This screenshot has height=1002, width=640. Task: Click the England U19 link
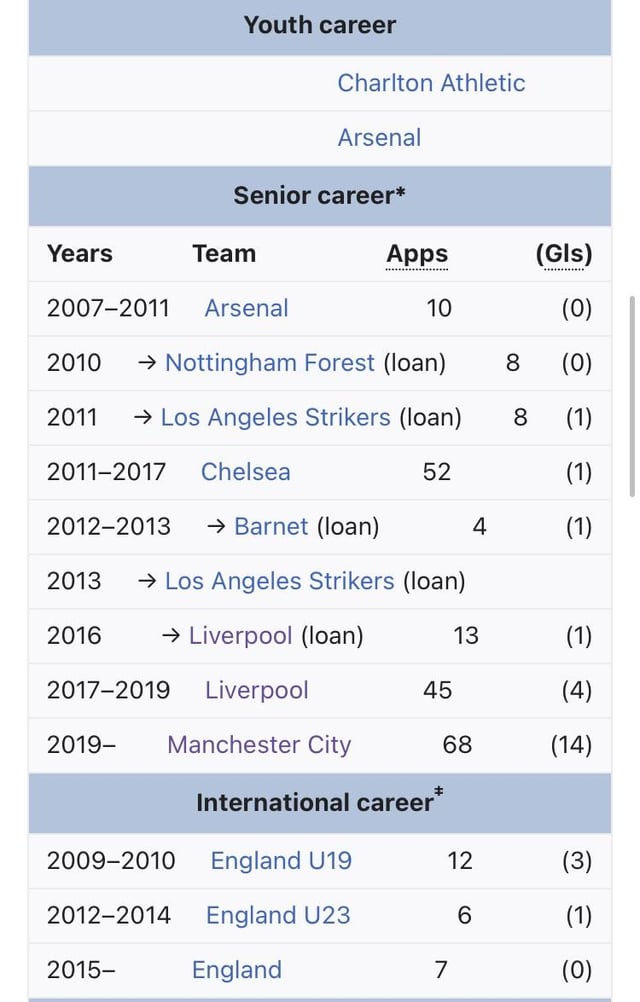pyautogui.click(x=281, y=861)
